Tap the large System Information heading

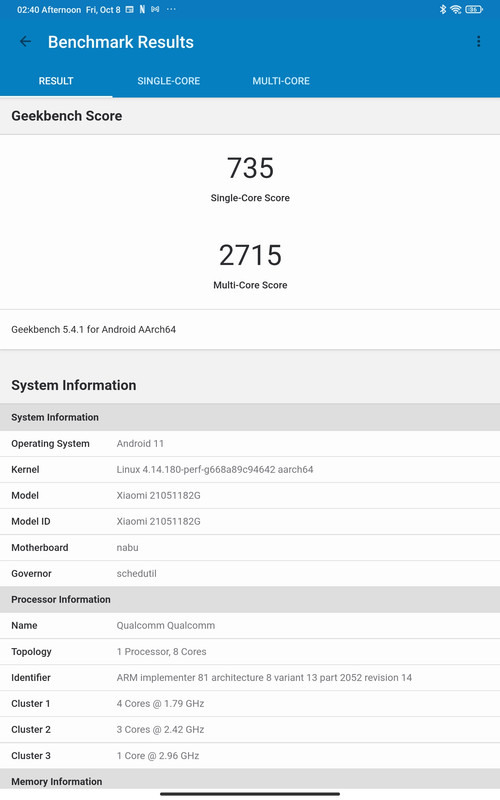click(x=74, y=385)
